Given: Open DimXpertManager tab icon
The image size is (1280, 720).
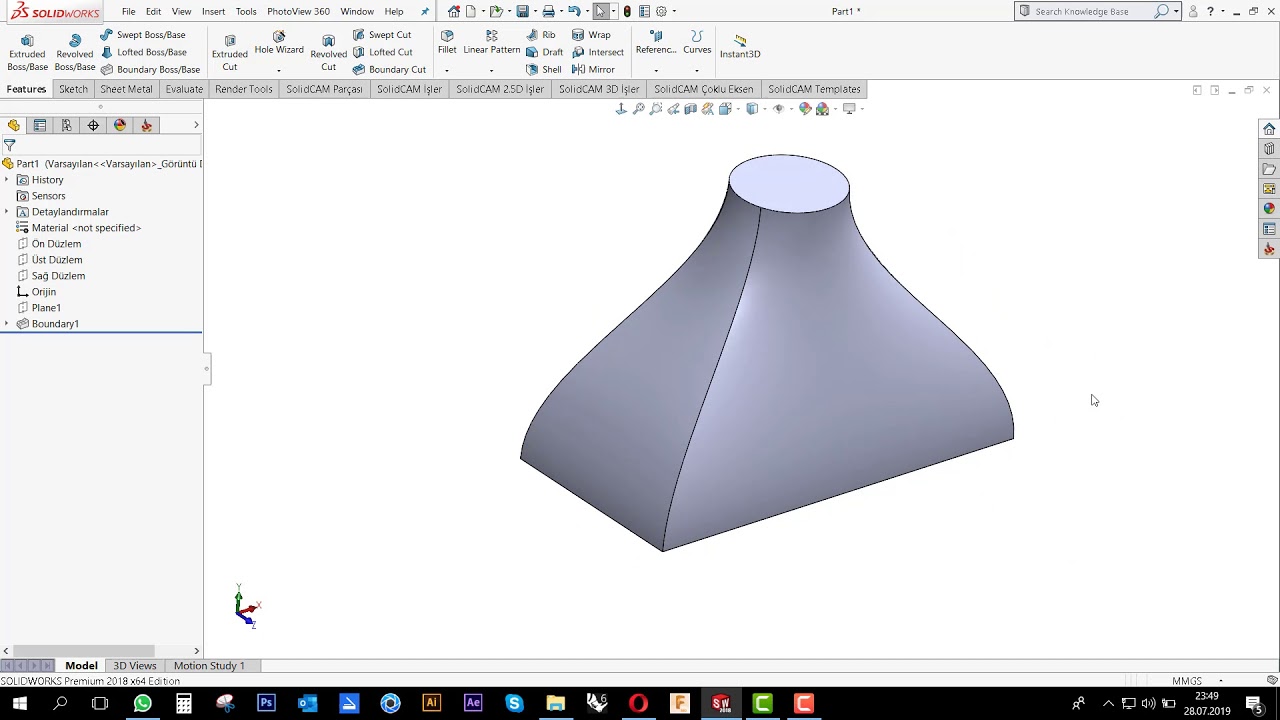Looking at the screenshot, I should coord(93,125).
